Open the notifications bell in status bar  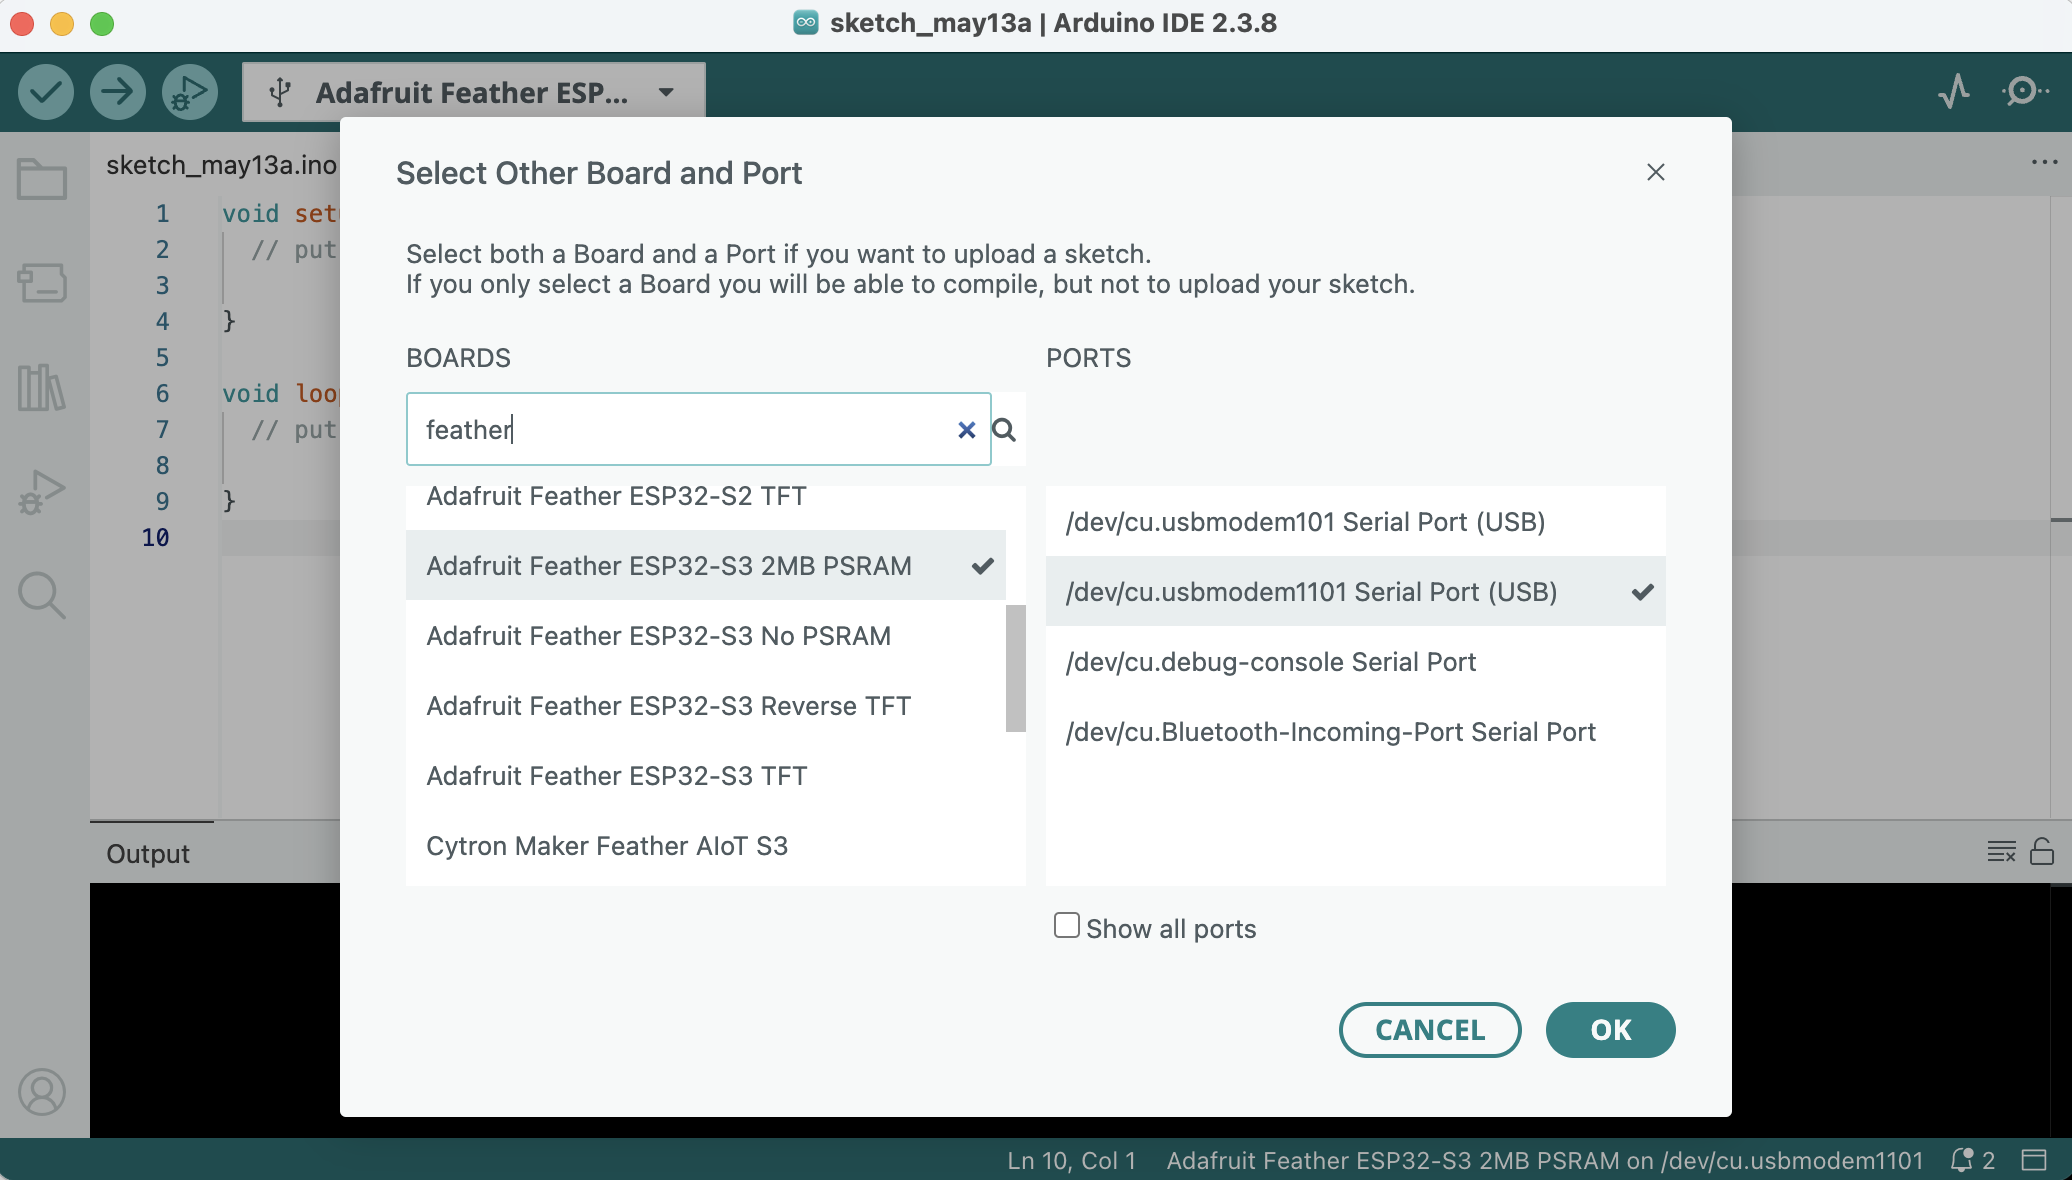pos(1972,1160)
